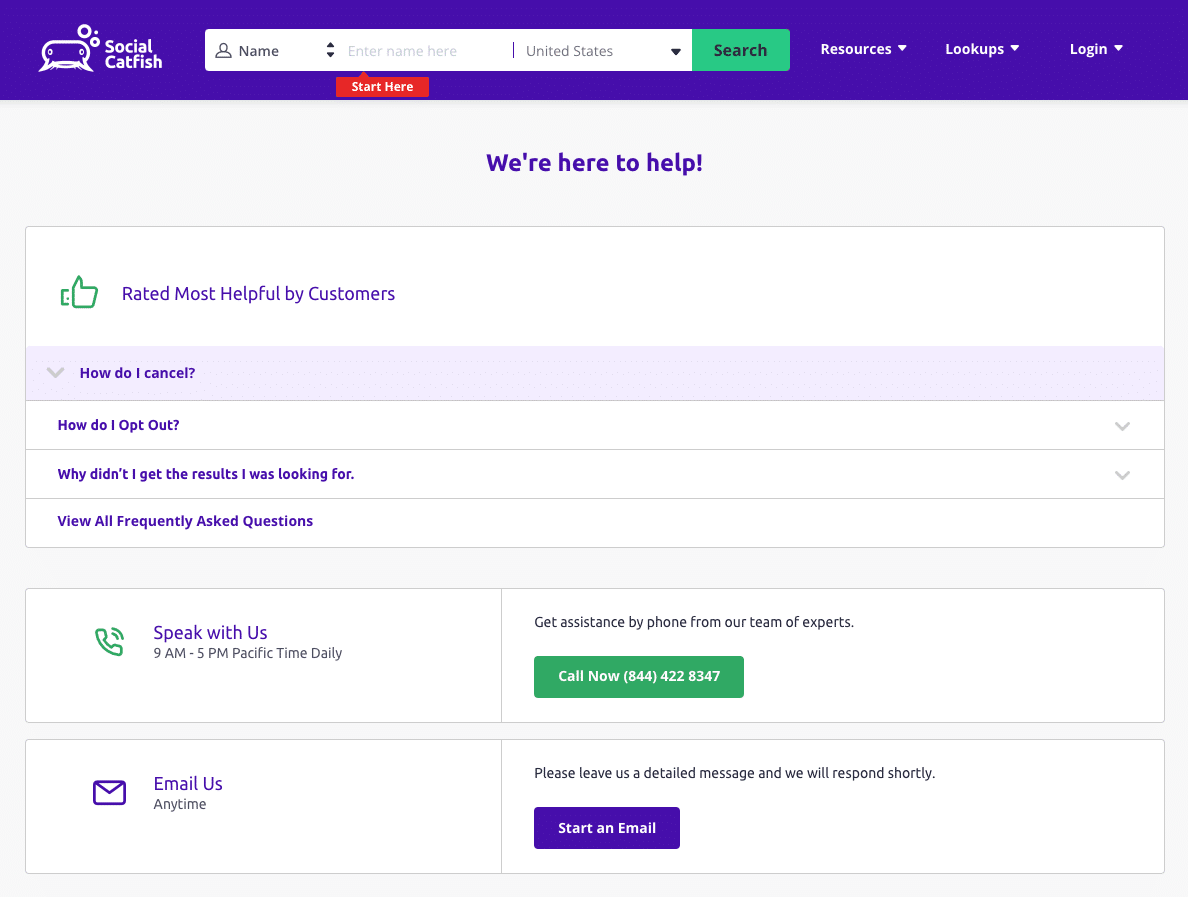
Task: Click the person icon in search type selector
Action: [224, 51]
